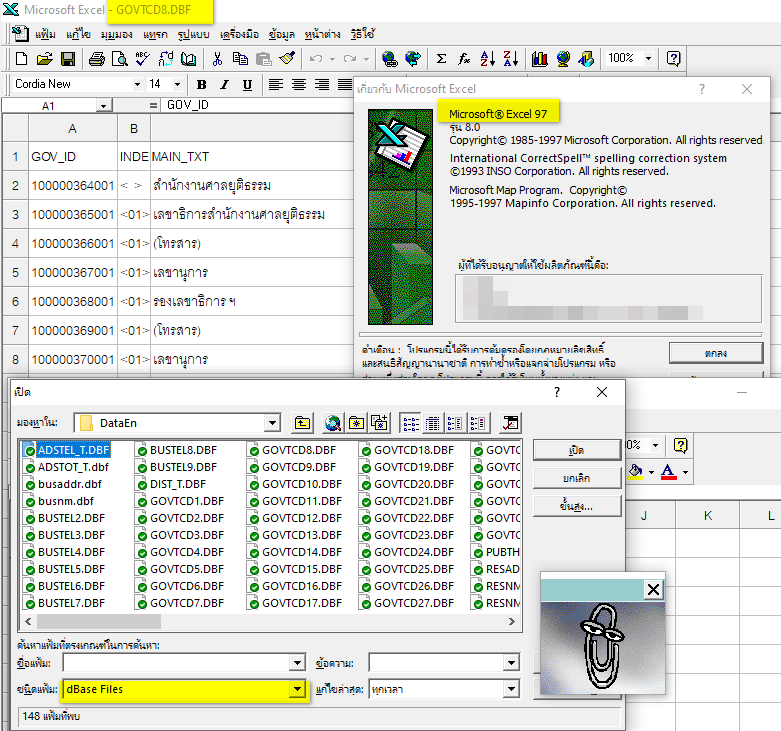Image resolution: width=781 pixels, height=731 pixels.
Task: Open the Chart Wizard icon
Action: (539, 59)
